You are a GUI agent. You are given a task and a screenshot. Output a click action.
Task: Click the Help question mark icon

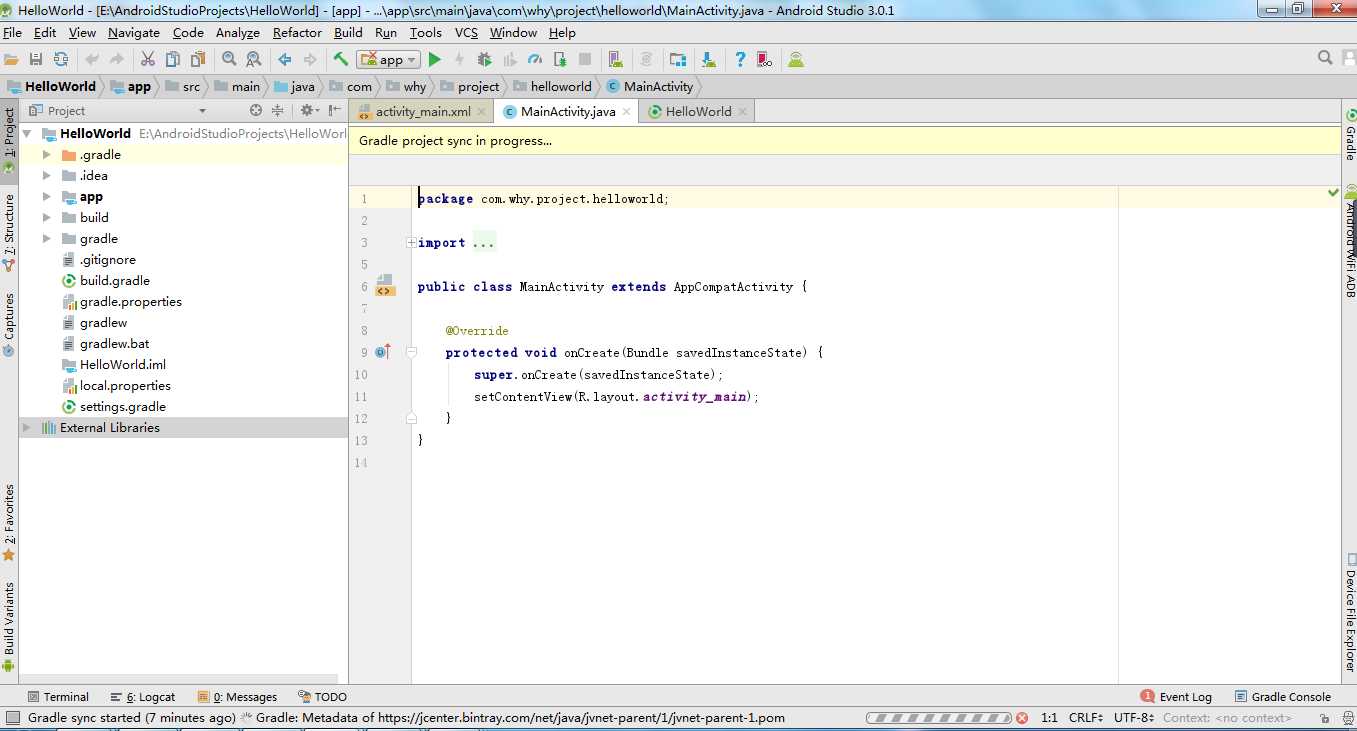(740, 60)
